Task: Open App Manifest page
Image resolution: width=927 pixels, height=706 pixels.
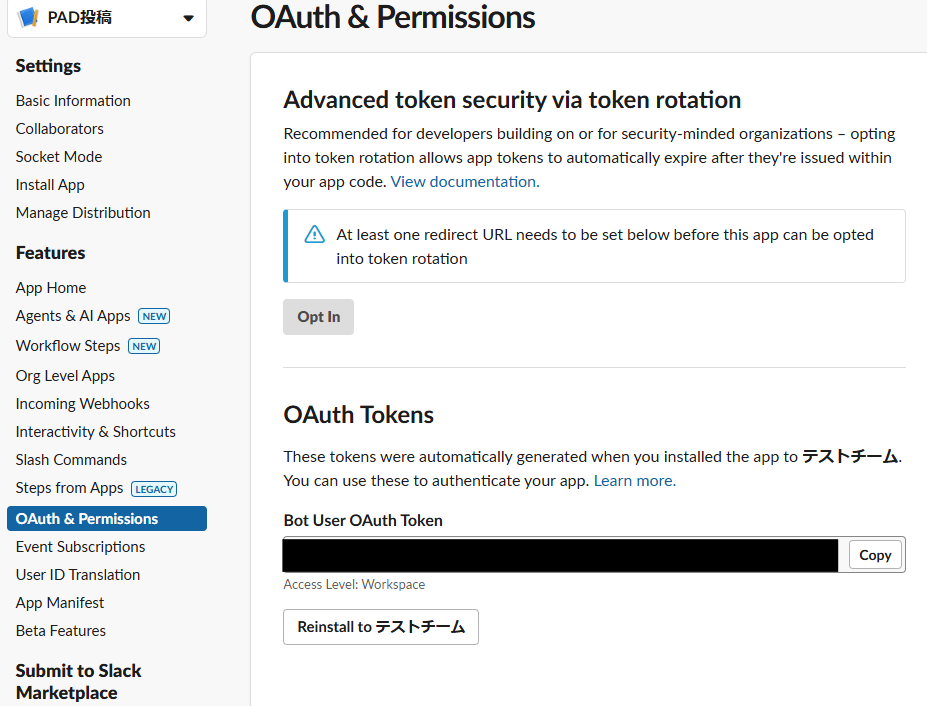Action: [60, 603]
